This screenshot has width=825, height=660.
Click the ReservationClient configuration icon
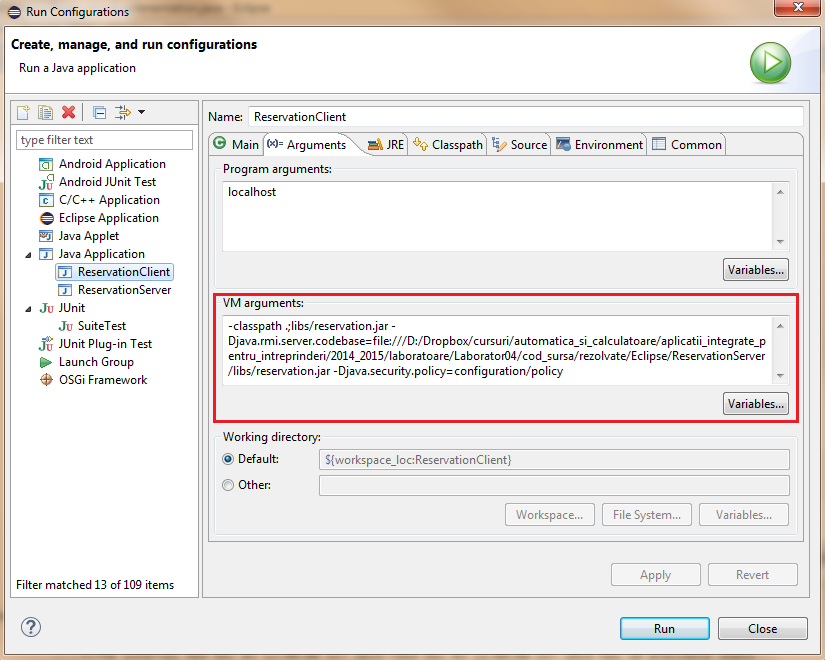pyautogui.click(x=65, y=272)
